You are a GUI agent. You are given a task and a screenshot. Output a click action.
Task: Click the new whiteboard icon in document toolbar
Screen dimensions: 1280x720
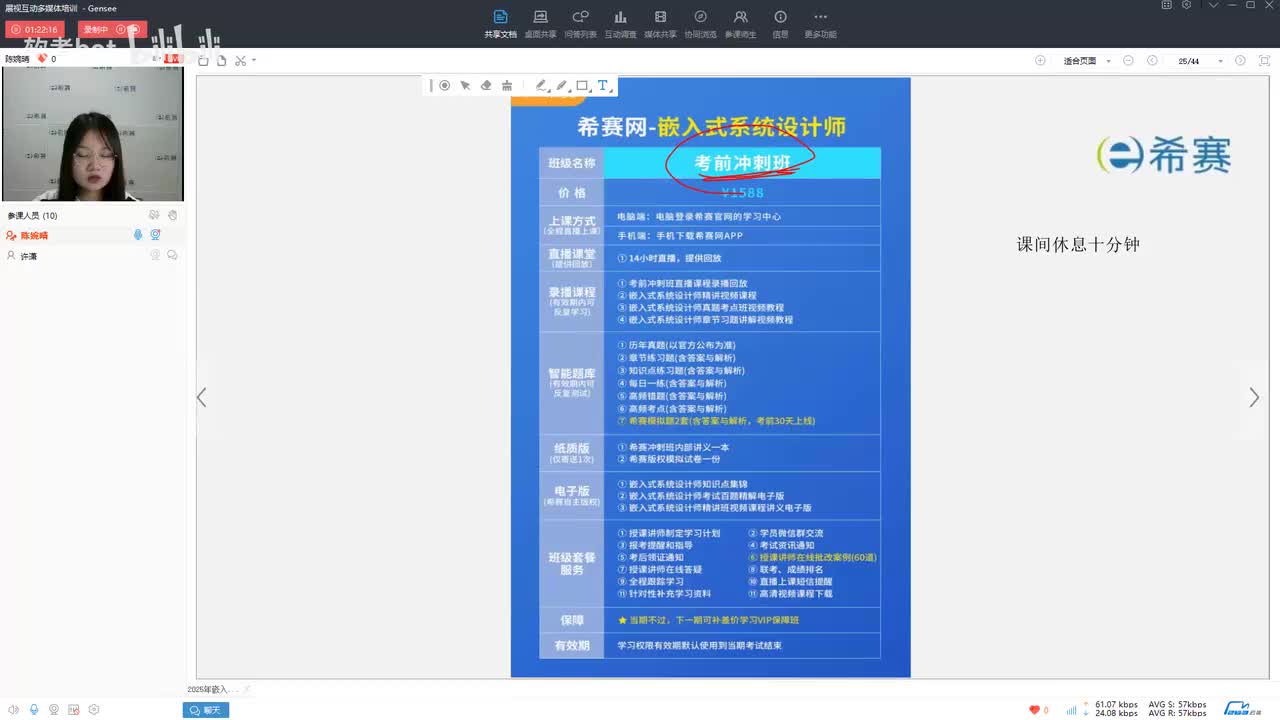203,61
